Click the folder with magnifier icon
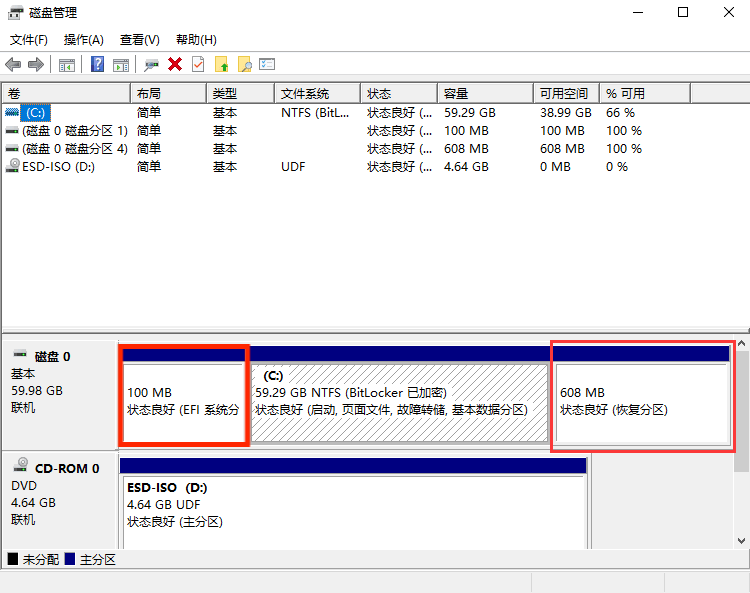Screen dimensions: 750x593 click(x=244, y=64)
